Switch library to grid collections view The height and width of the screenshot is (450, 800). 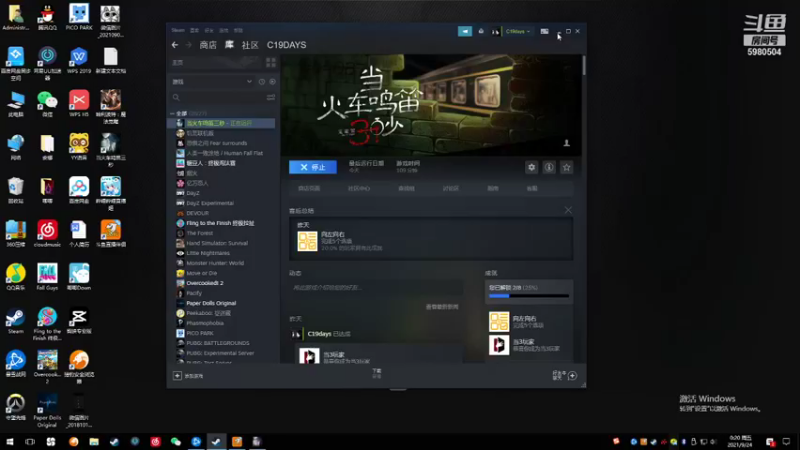(271, 62)
